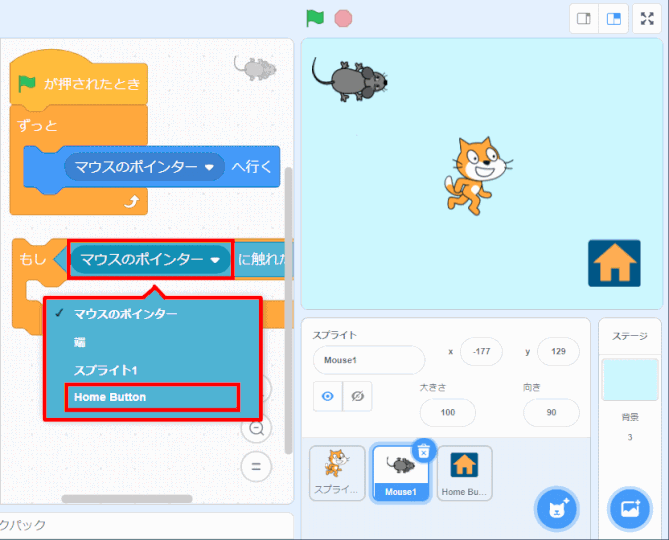Image resolution: width=669 pixels, height=540 pixels.
Task: Click the workspace horizontal scrollbar
Action: tap(127, 499)
